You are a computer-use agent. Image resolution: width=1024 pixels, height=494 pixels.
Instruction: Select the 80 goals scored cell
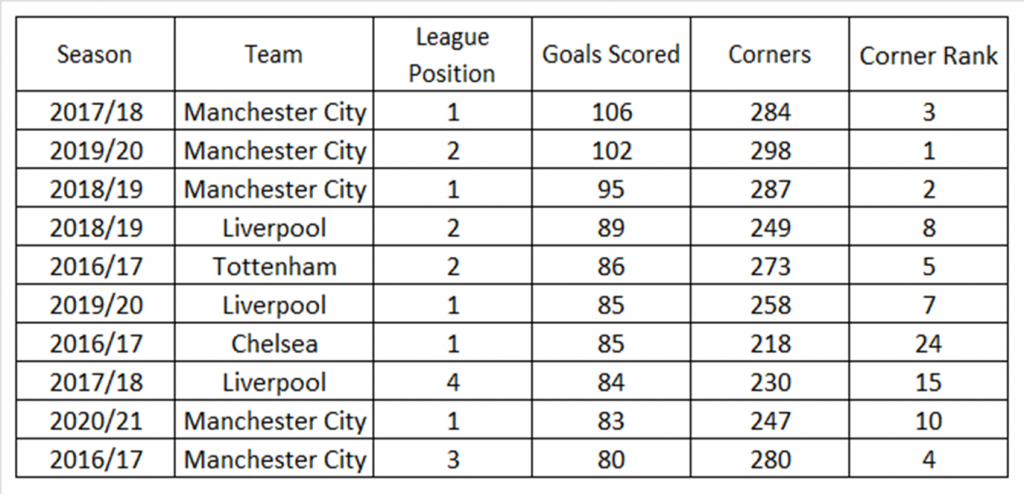click(x=611, y=459)
